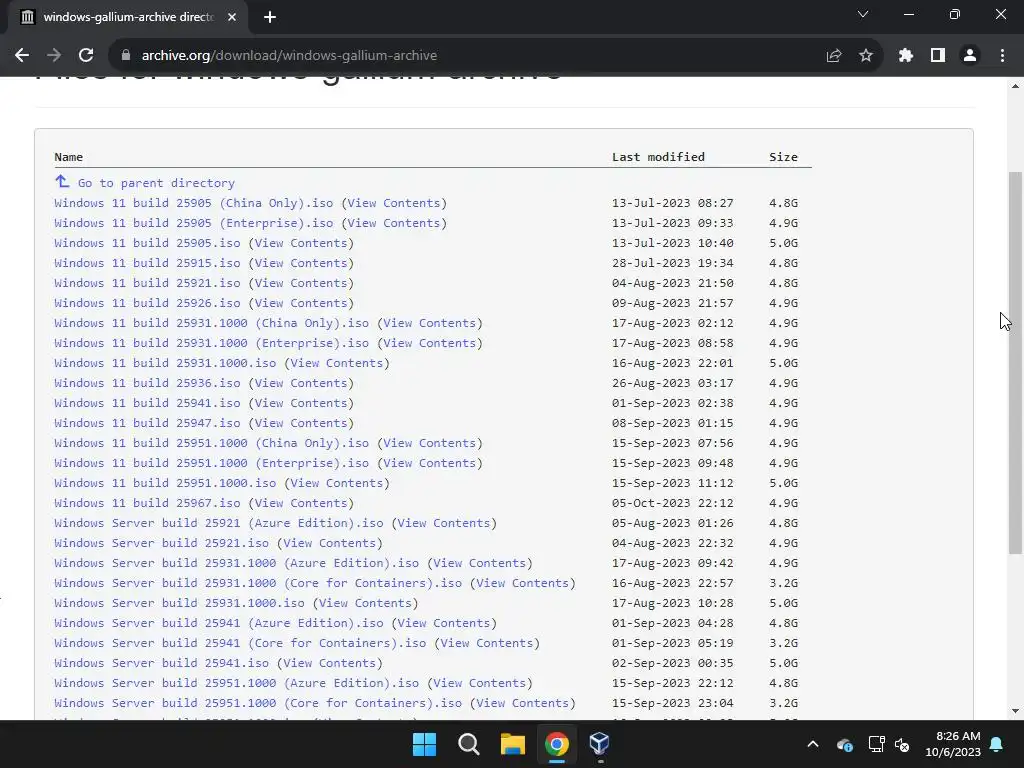The image size is (1024, 768).
Task: Open VirtualBox from the taskbar
Action: (600, 744)
